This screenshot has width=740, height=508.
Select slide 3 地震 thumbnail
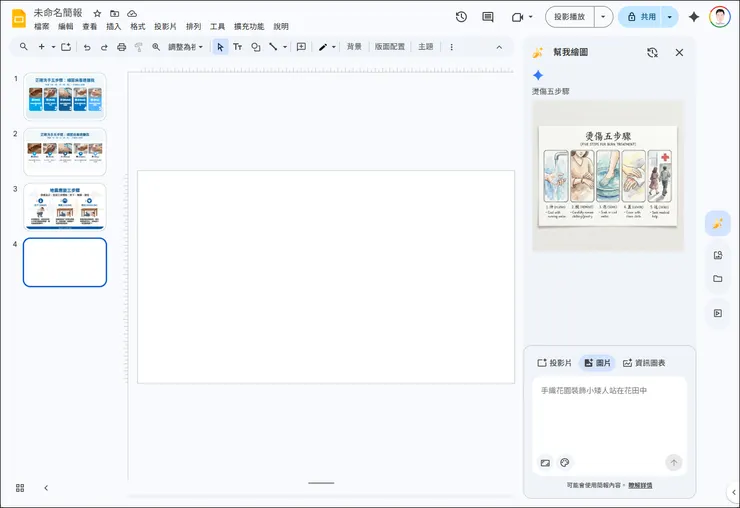pos(65,207)
